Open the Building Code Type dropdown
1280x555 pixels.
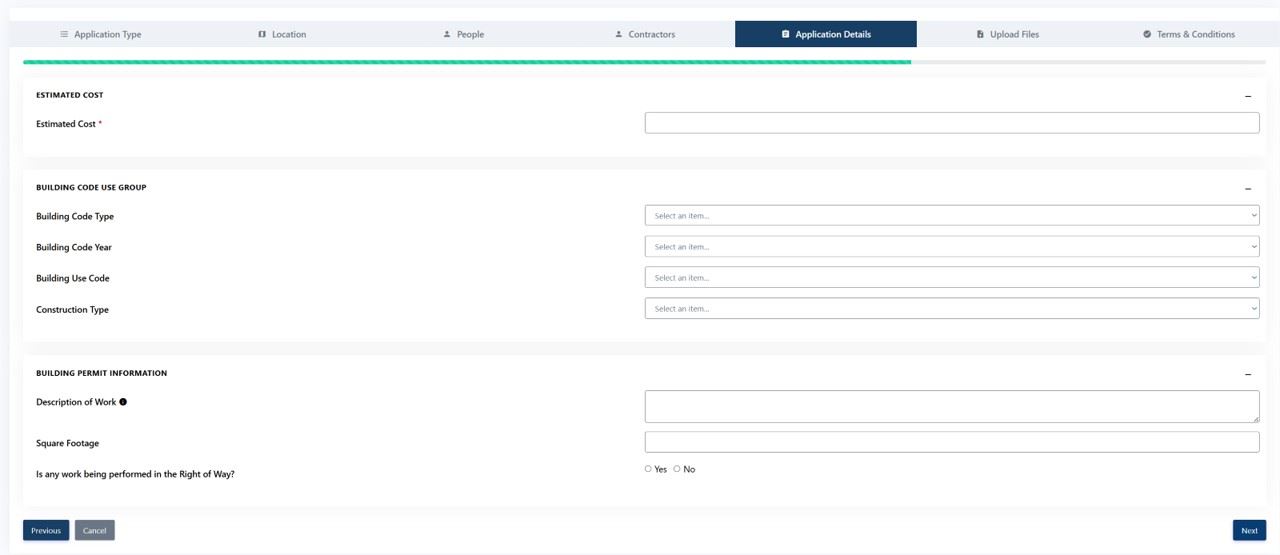coord(951,216)
